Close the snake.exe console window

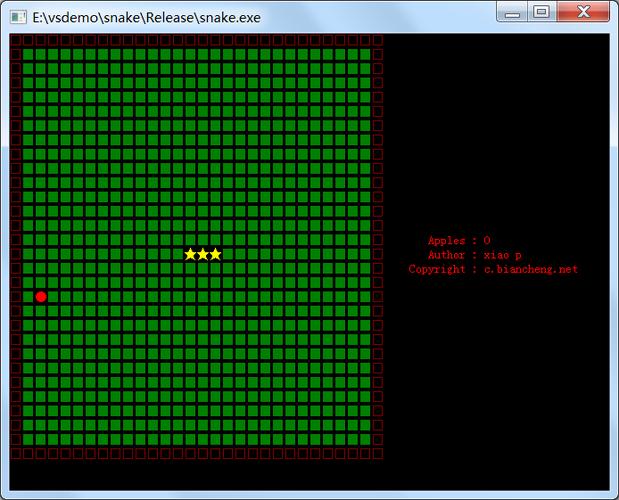[582, 12]
